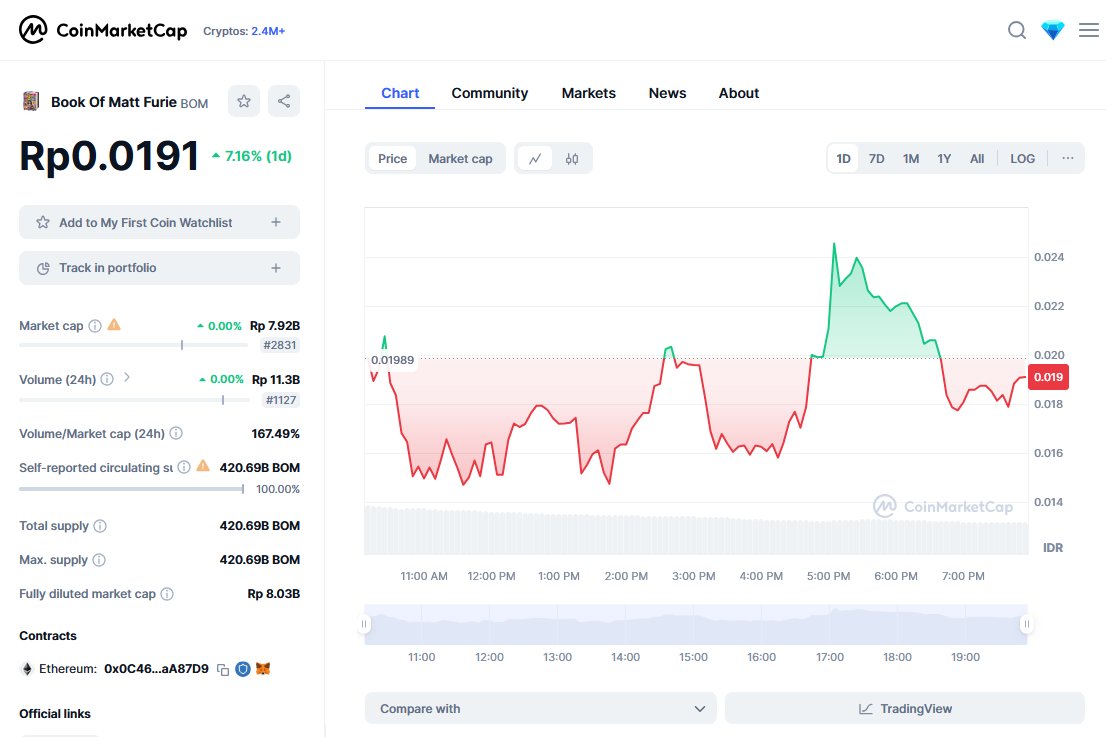Image resolution: width=1106 pixels, height=737 pixels.
Task: Click the Volume/Market cap info icon
Action: (176, 433)
